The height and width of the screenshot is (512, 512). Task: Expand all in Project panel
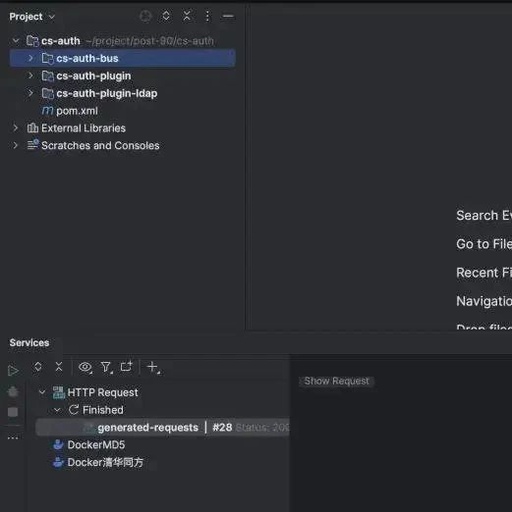pos(166,16)
